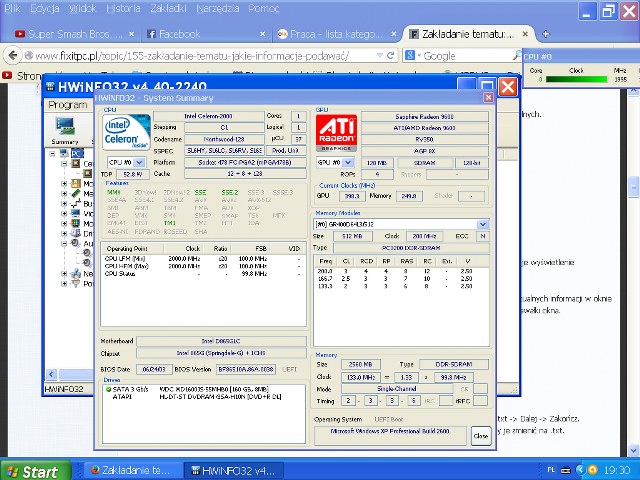640x480 pixels.
Task: Select the Monitor tree node icon
Action: 76,223
